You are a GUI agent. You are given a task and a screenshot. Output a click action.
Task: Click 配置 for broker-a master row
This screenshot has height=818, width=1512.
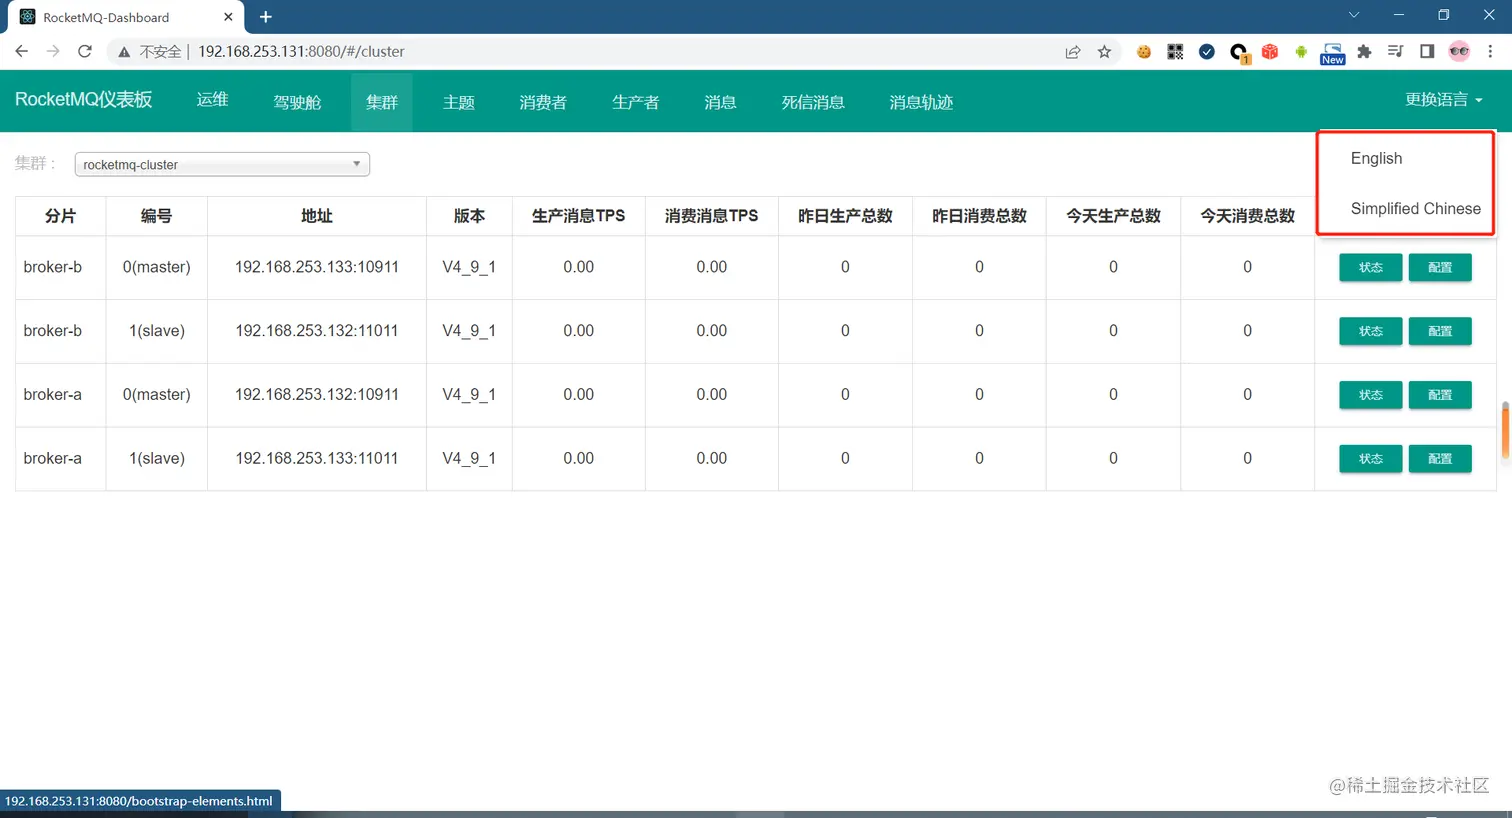[x=1440, y=395]
